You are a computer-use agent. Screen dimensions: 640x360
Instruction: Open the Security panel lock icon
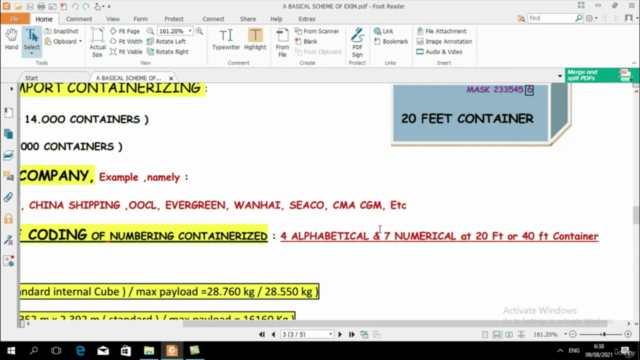tap(8, 219)
